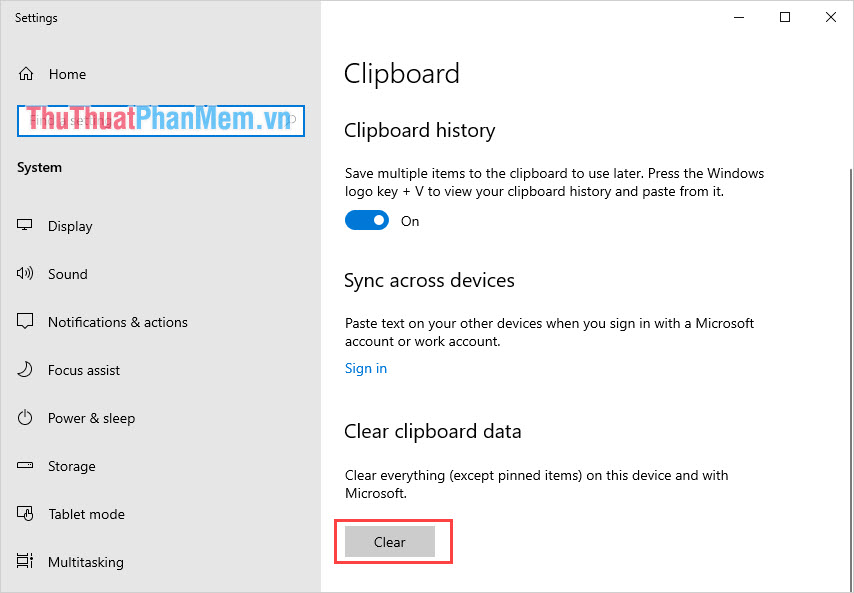Click the Home house icon
This screenshot has height=593, width=854.
24,73
